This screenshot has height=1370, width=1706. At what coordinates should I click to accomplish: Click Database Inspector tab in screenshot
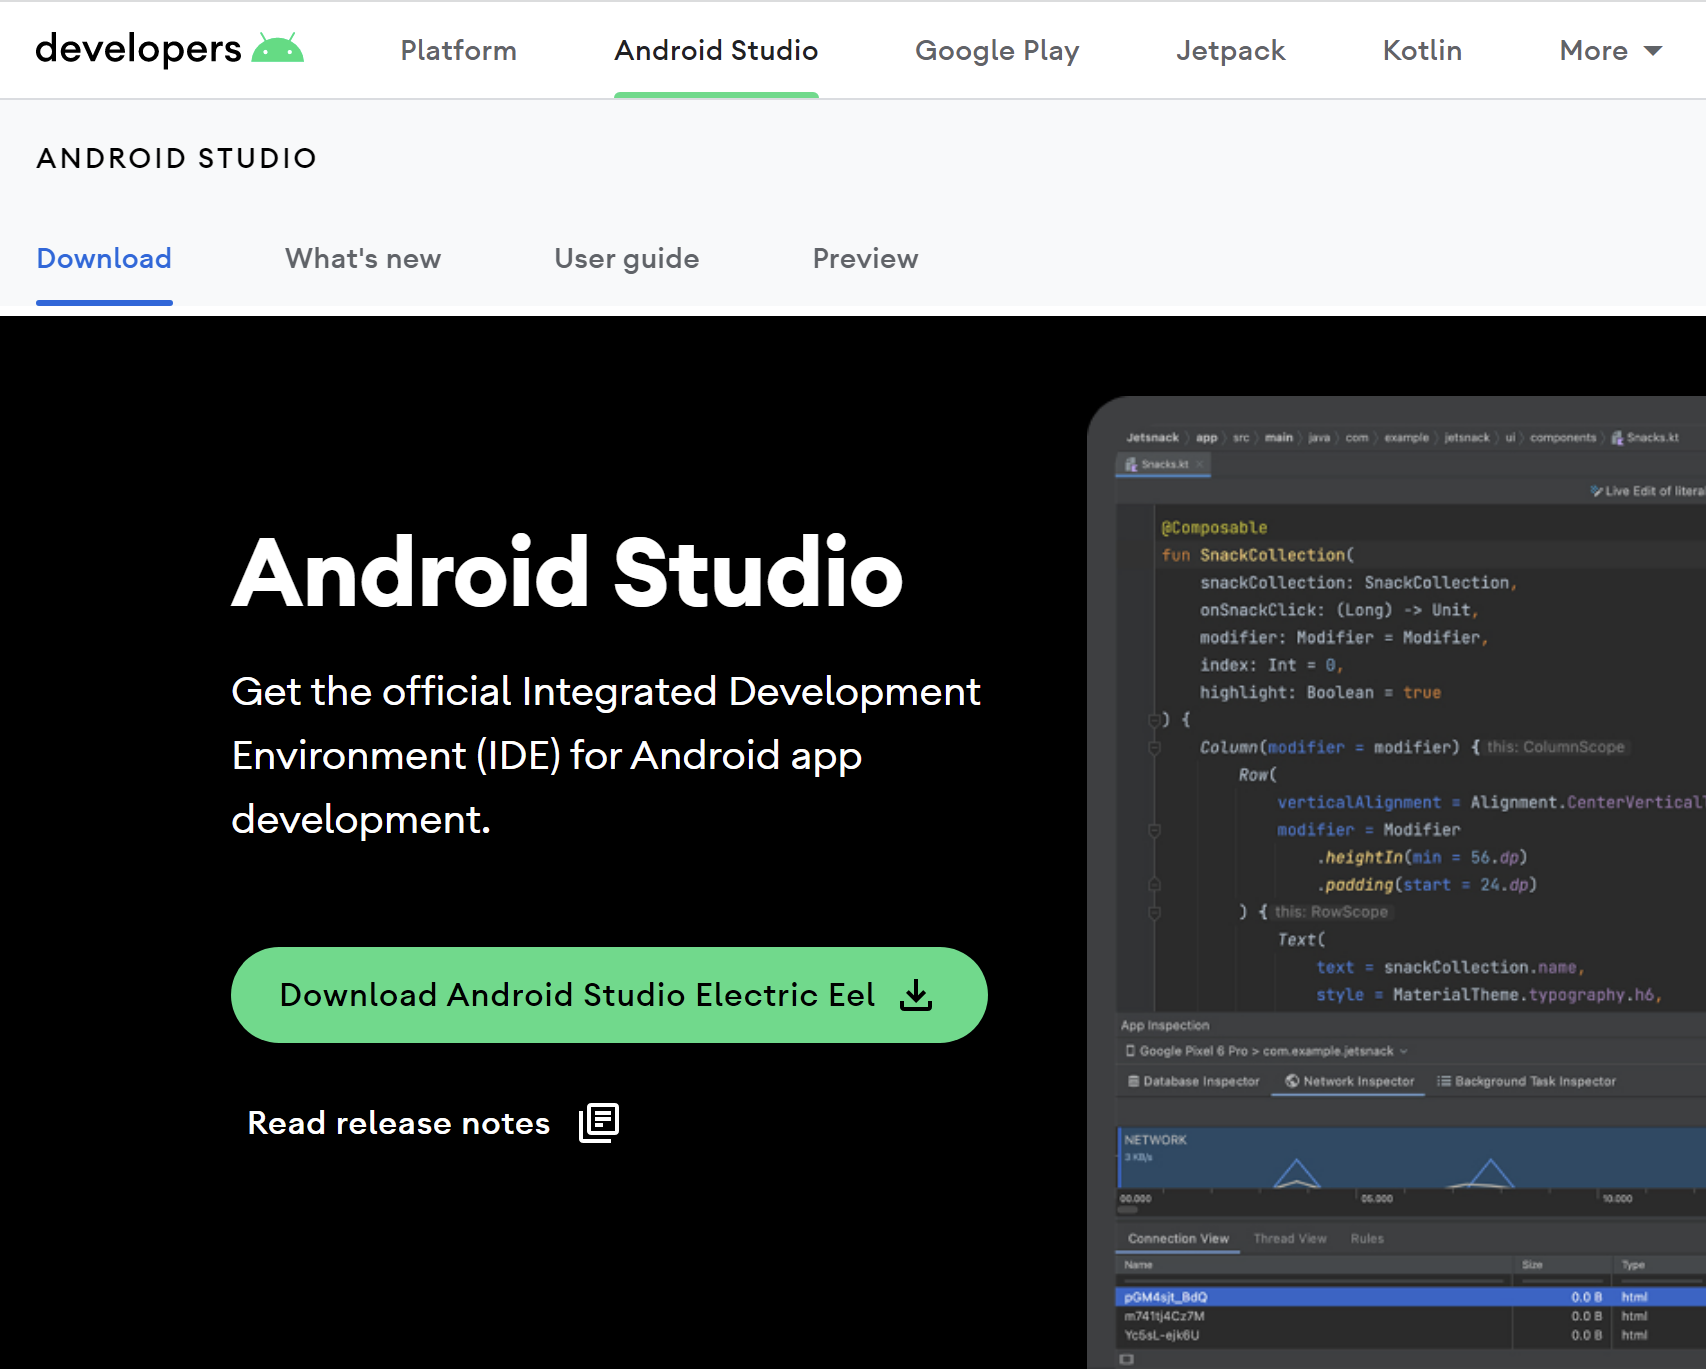tap(1193, 1081)
